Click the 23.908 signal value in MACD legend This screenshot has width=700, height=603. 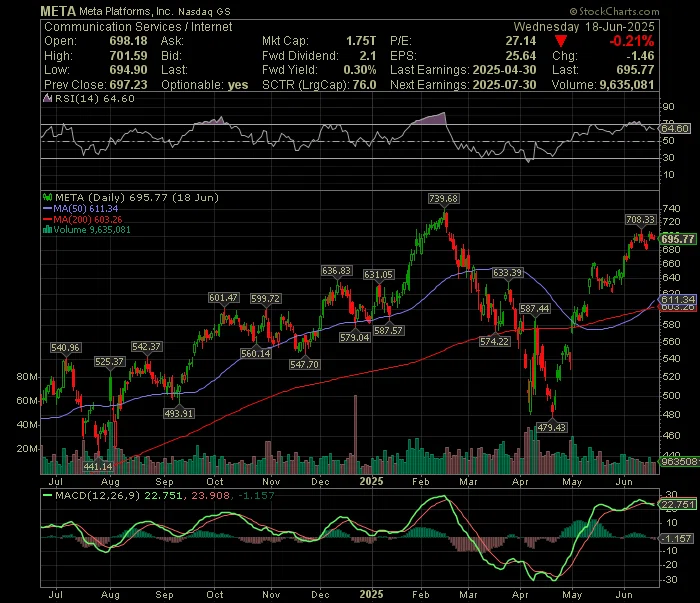pos(211,495)
